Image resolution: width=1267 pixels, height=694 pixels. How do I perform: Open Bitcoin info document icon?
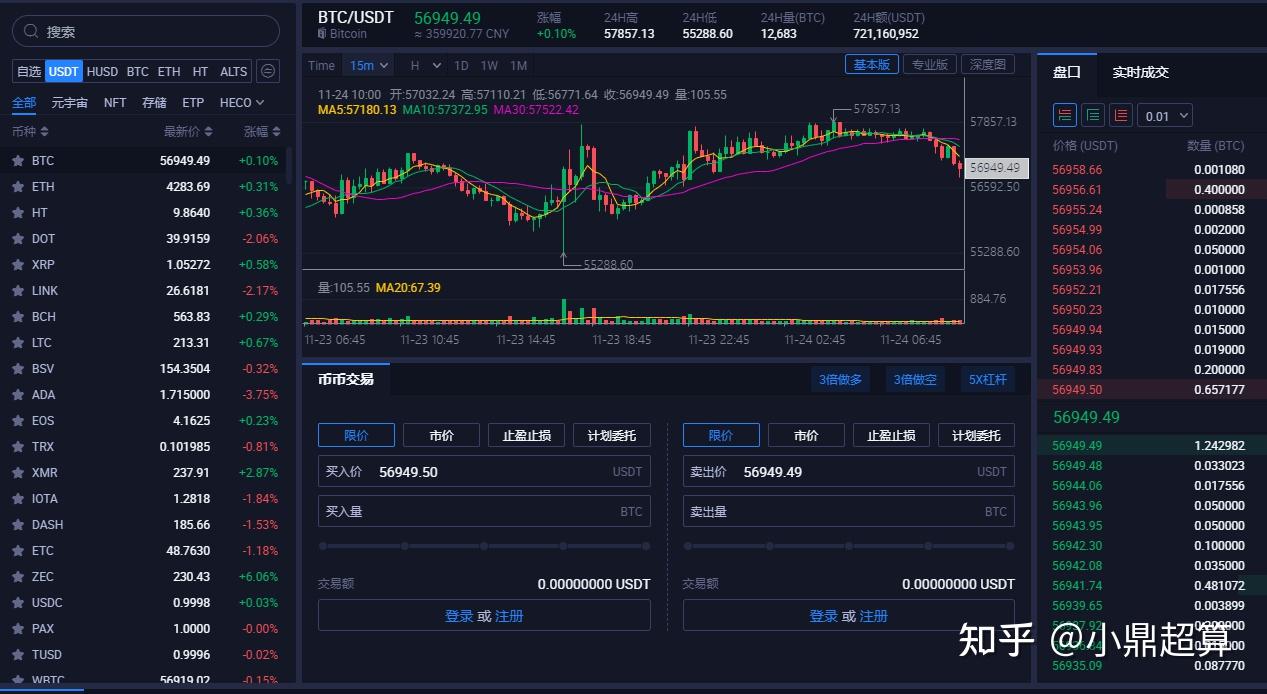322,34
